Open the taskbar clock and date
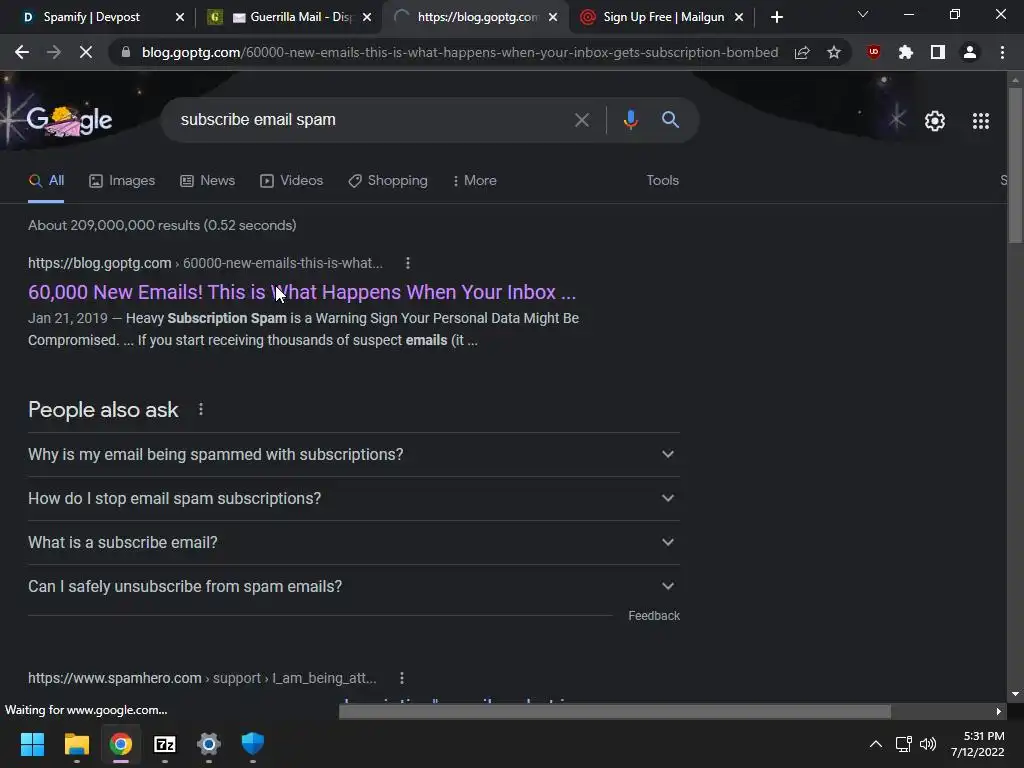This screenshot has height=768, width=1024. pos(978,744)
